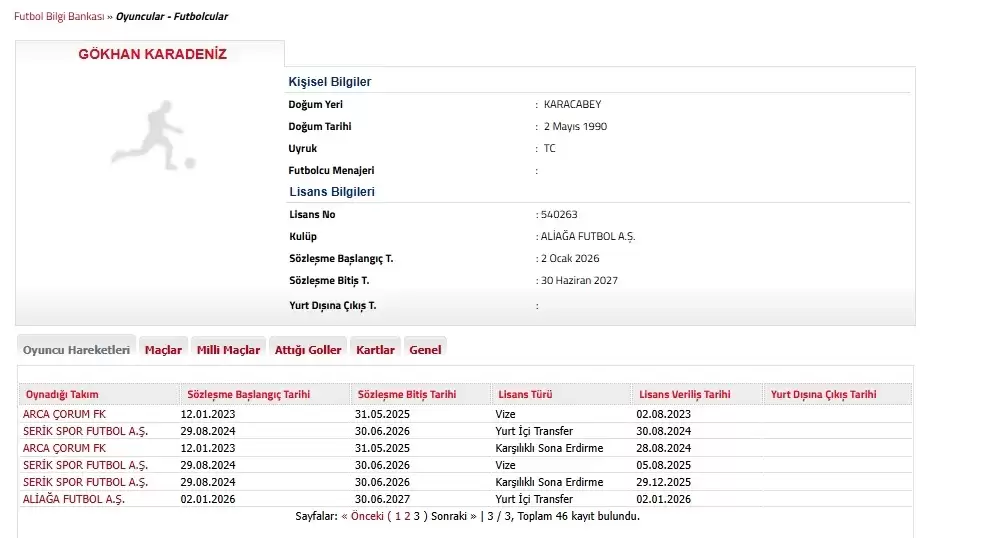Open ARCA ÇORUM FK in the Vize row
The width and height of the screenshot is (992, 538).
click(x=64, y=414)
